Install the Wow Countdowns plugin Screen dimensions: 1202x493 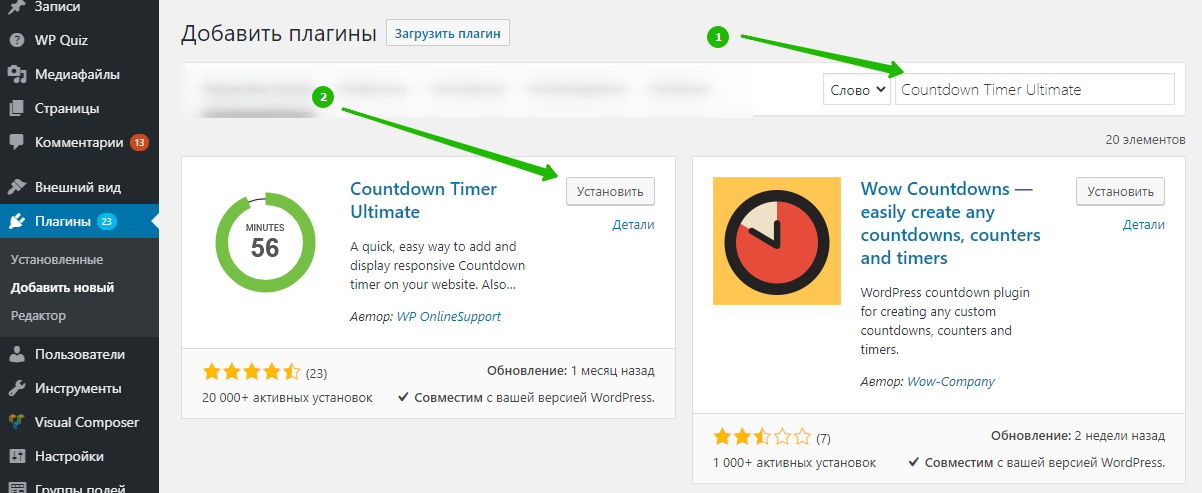coord(1121,191)
